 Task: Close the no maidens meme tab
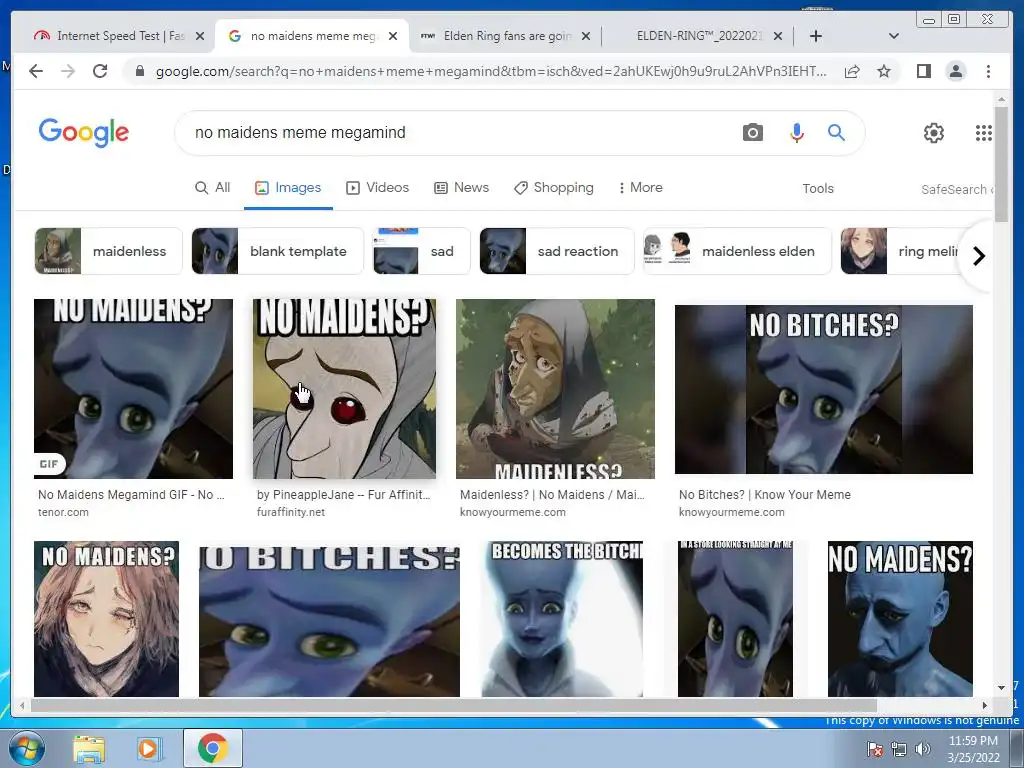[x=392, y=36]
